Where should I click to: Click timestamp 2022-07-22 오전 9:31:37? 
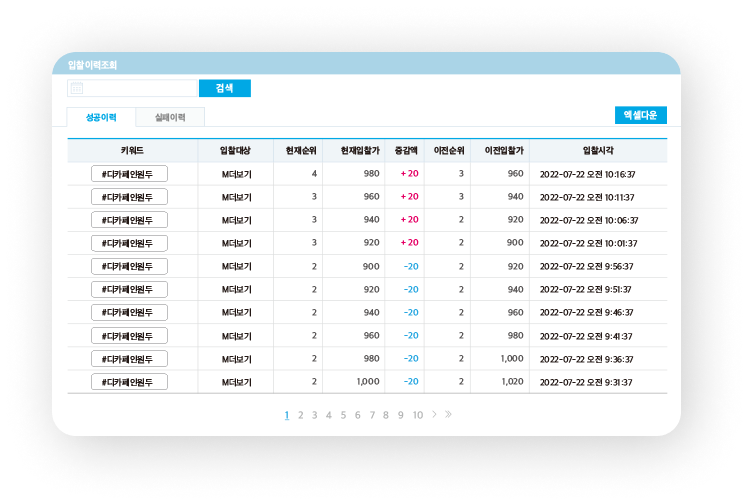(x=586, y=382)
